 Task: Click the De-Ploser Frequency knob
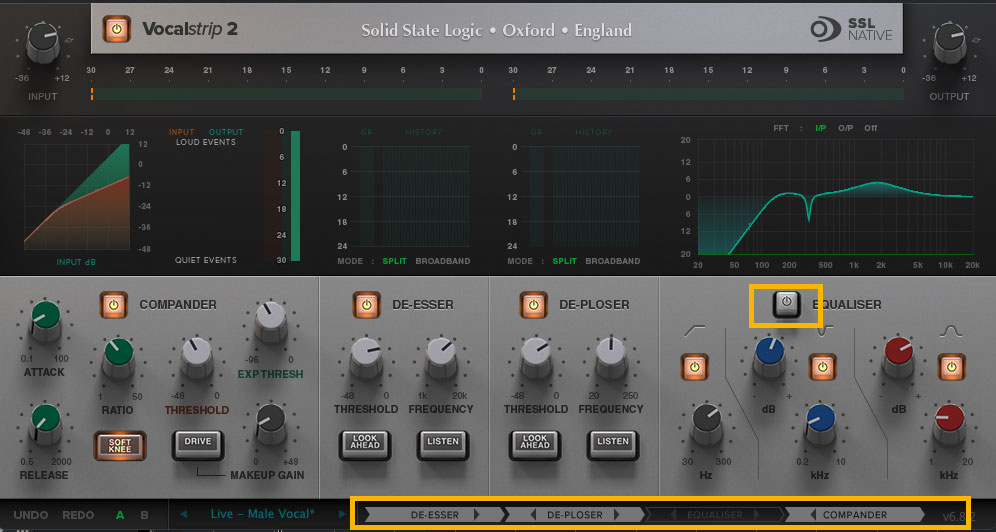pyautogui.click(x=611, y=356)
